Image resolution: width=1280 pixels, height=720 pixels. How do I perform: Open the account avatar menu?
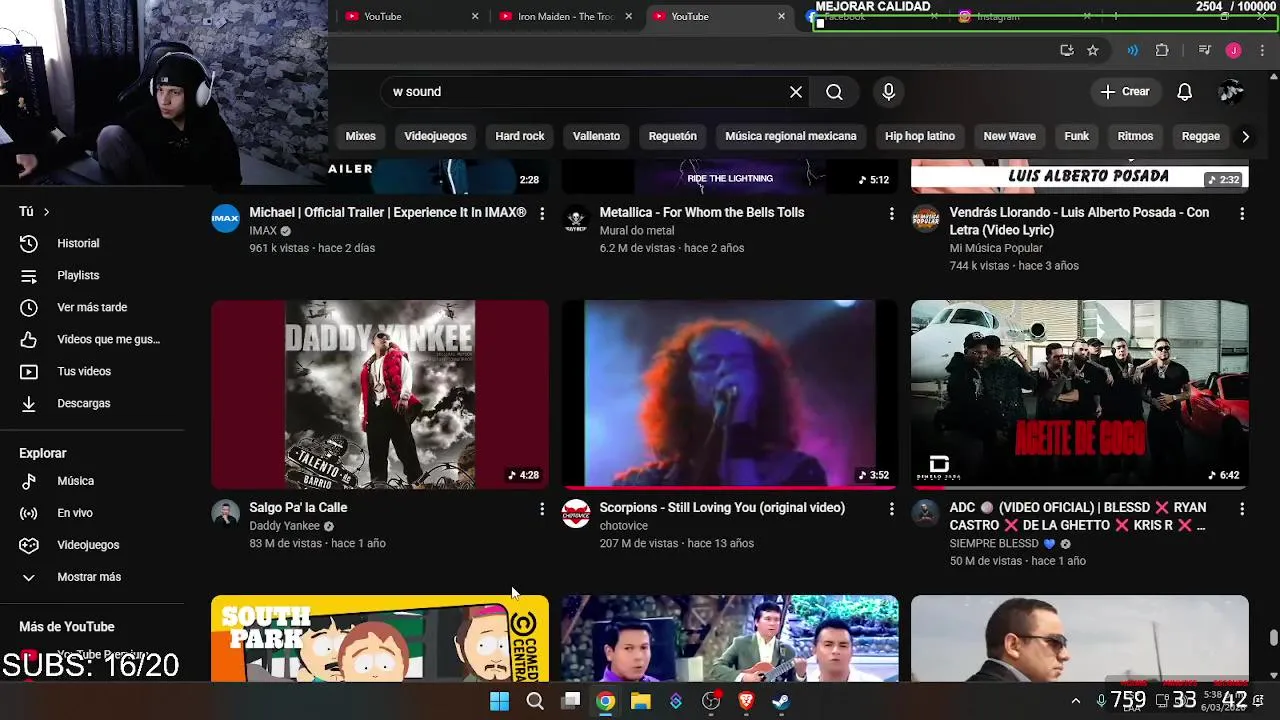click(1231, 92)
